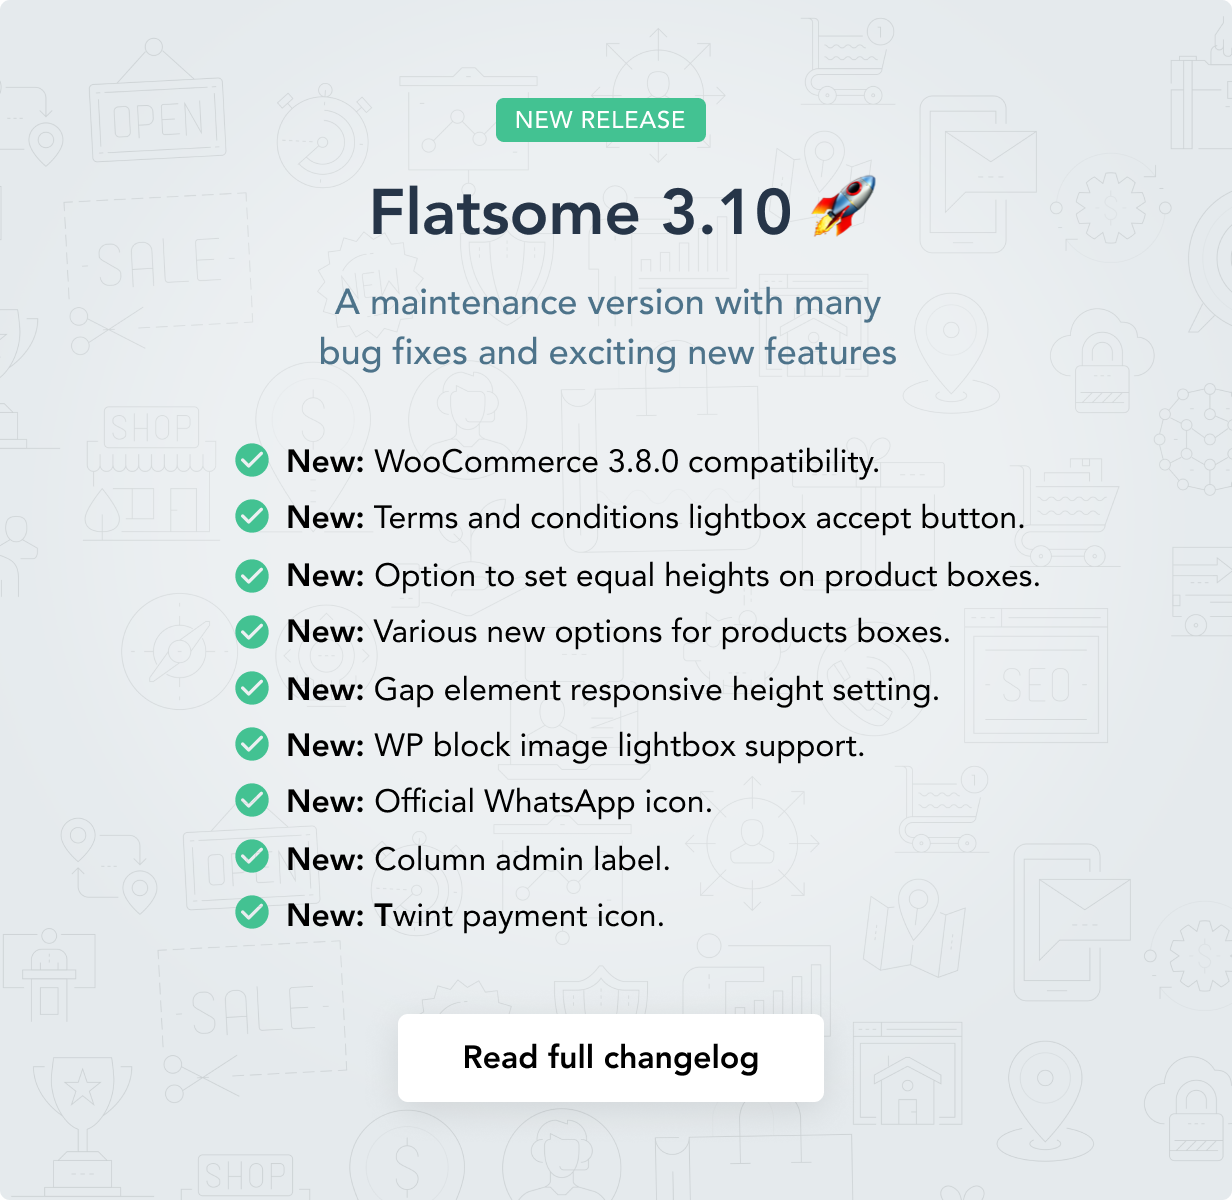Click the NEW RELEASE badge
The width and height of the screenshot is (1232, 1200).
point(600,120)
